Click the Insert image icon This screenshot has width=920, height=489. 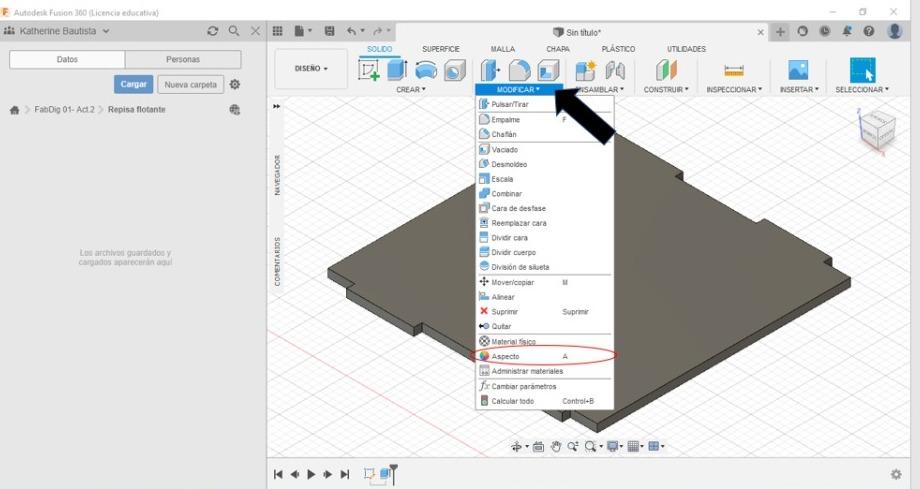pyautogui.click(x=799, y=70)
